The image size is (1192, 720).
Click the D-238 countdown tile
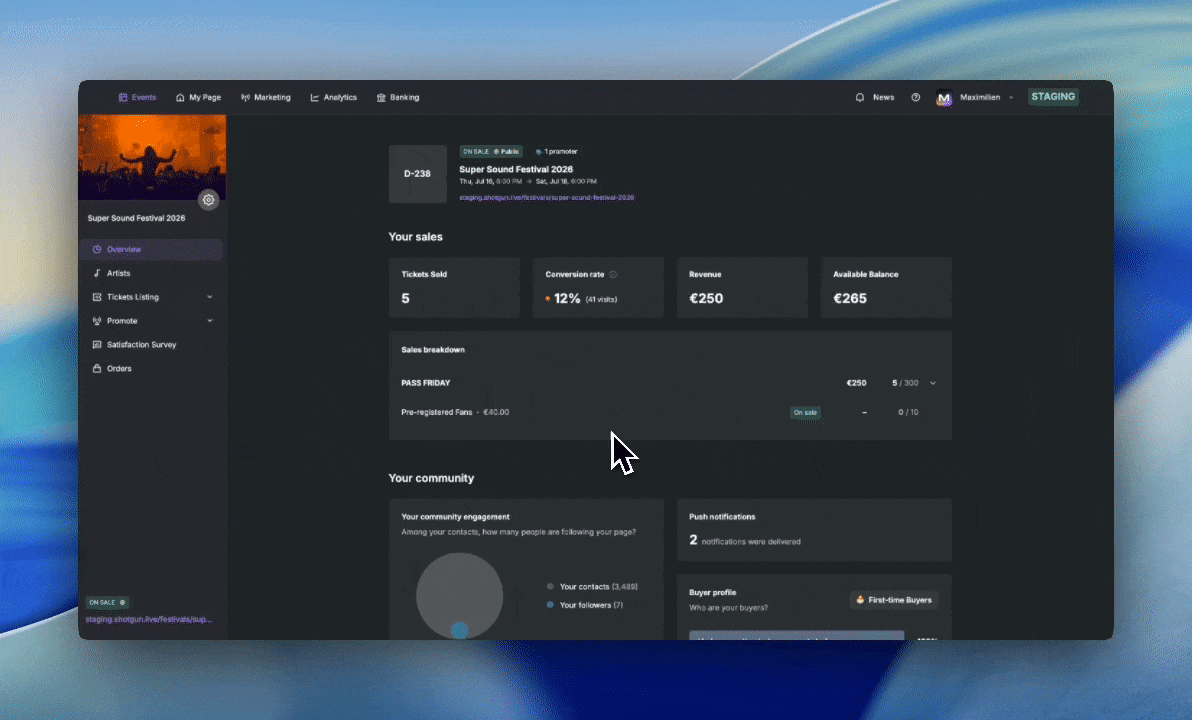(x=417, y=174)
